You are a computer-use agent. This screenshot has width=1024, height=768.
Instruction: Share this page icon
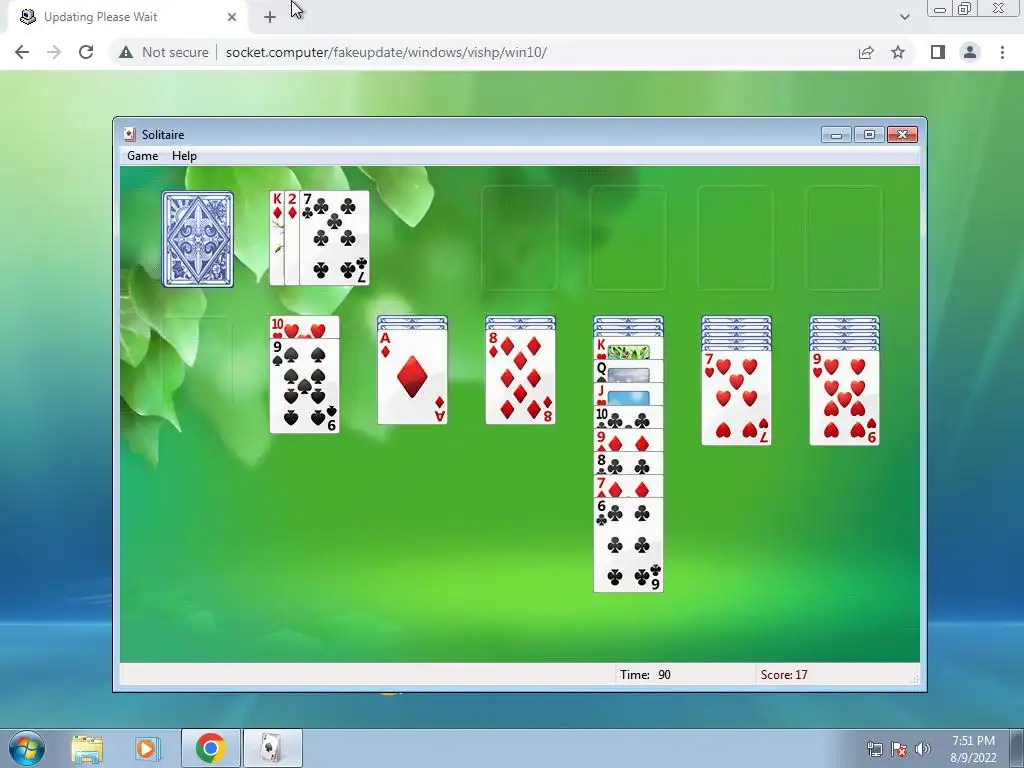click(x=866, y=52)
